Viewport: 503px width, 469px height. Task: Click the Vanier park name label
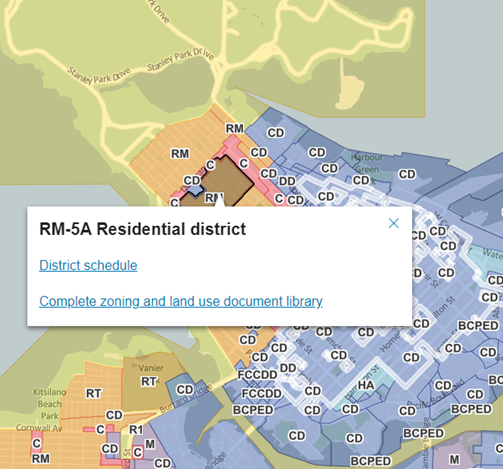tap(151, 368)
